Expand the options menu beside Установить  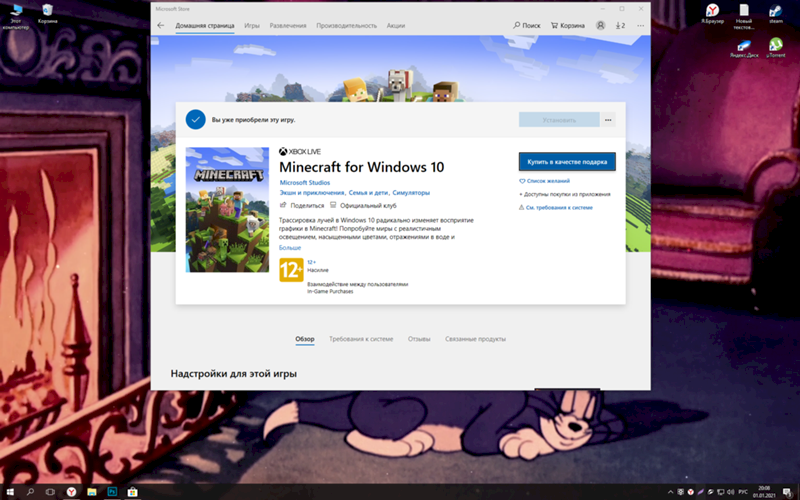tap(608, 120)
